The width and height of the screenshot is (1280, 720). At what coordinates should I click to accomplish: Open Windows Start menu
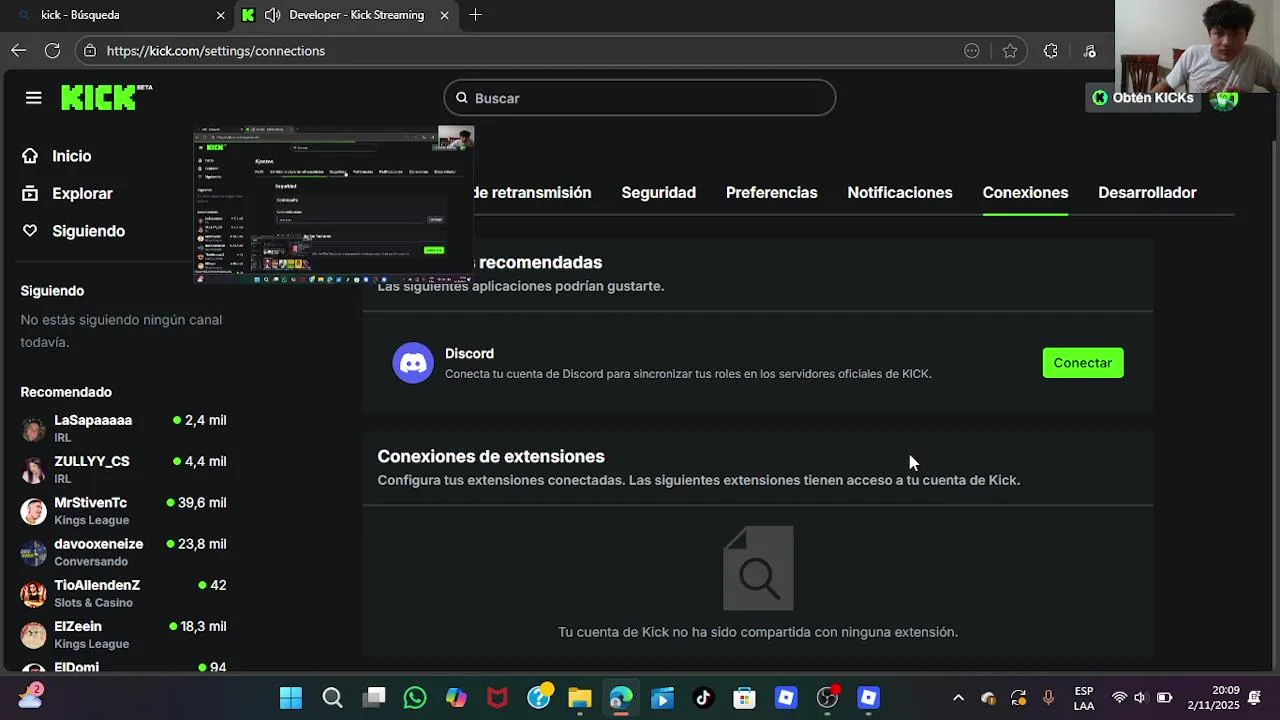[291, 698]
